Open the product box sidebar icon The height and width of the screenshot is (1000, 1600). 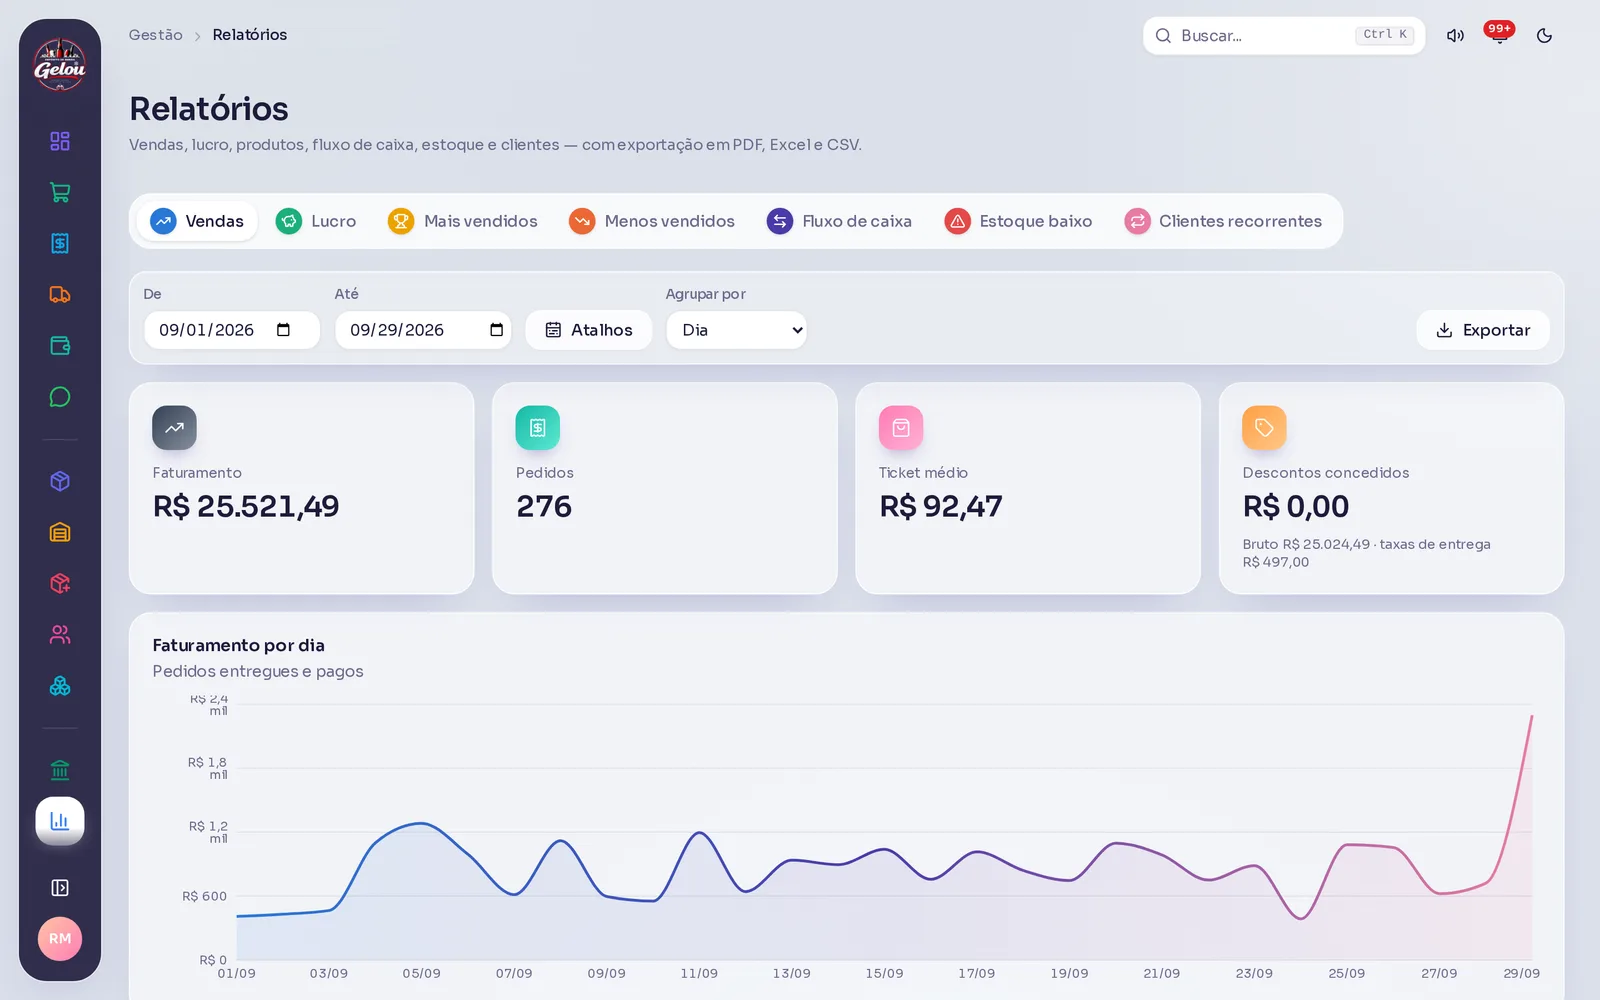coord(60,481)
